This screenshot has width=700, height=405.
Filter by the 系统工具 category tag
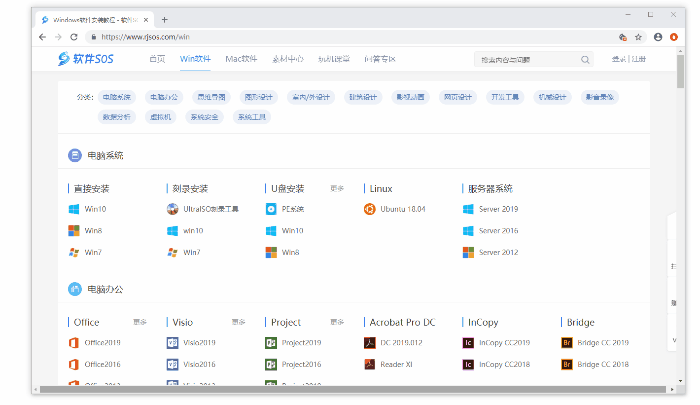[x=251, y=117]
